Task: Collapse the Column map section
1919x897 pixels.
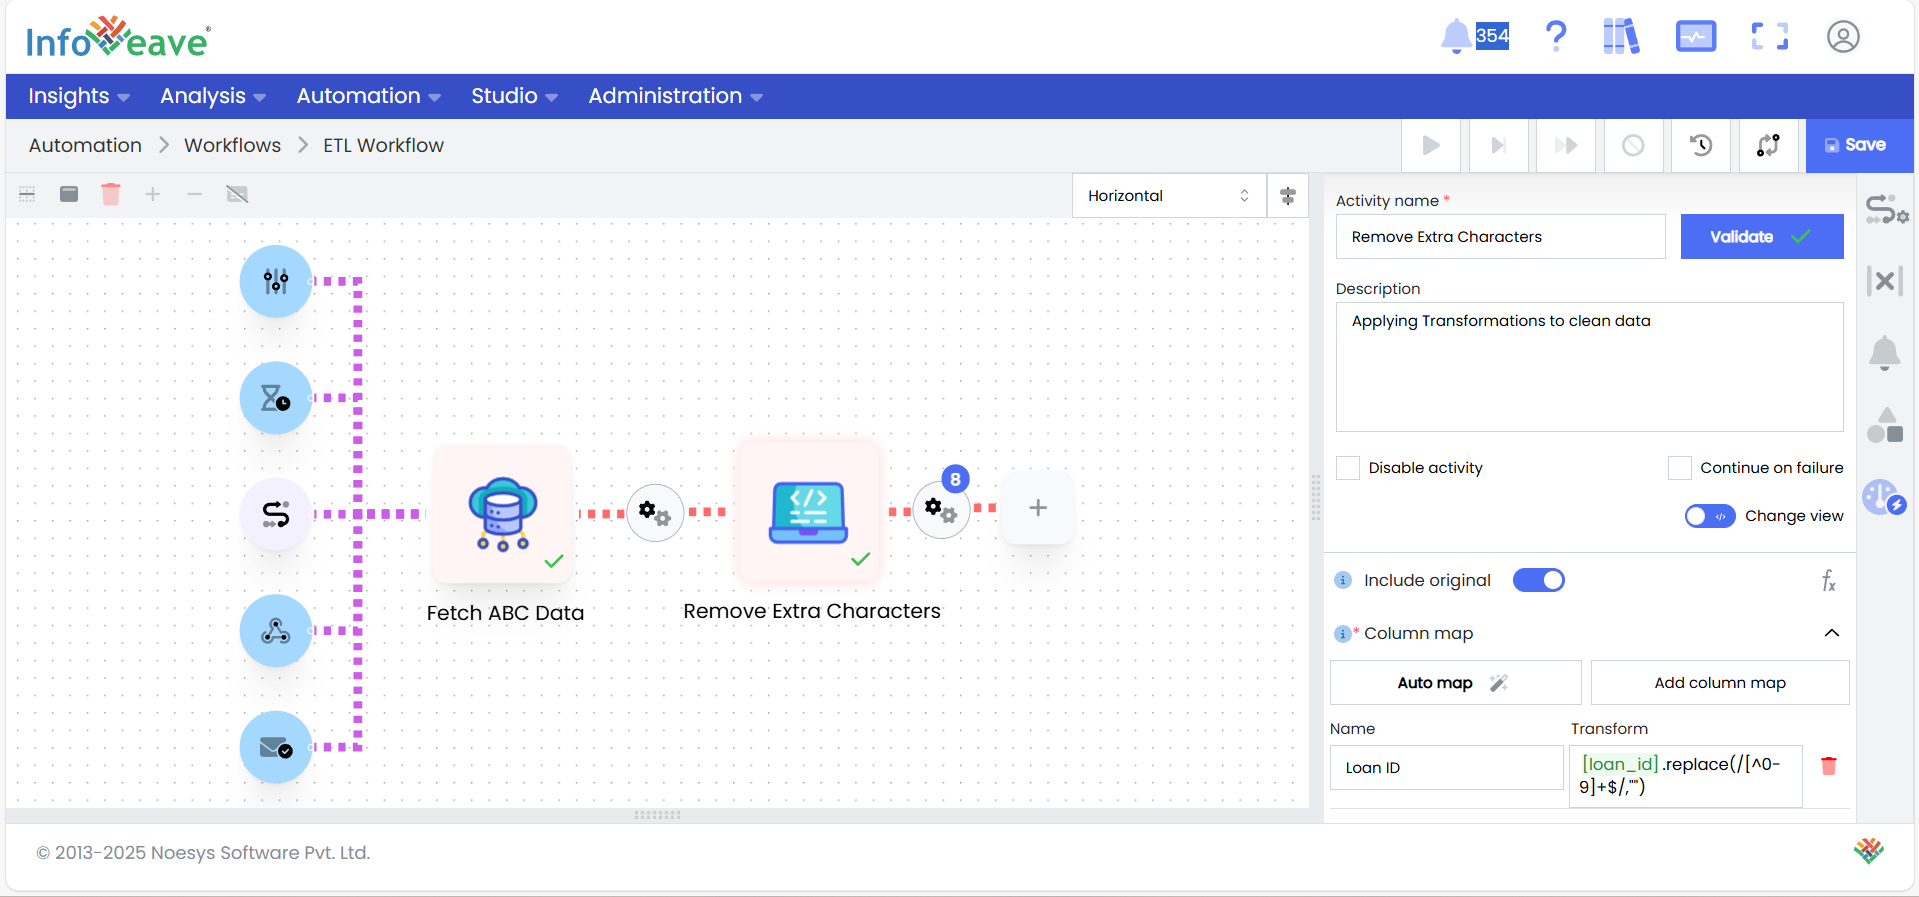Action: (1831, 633)
